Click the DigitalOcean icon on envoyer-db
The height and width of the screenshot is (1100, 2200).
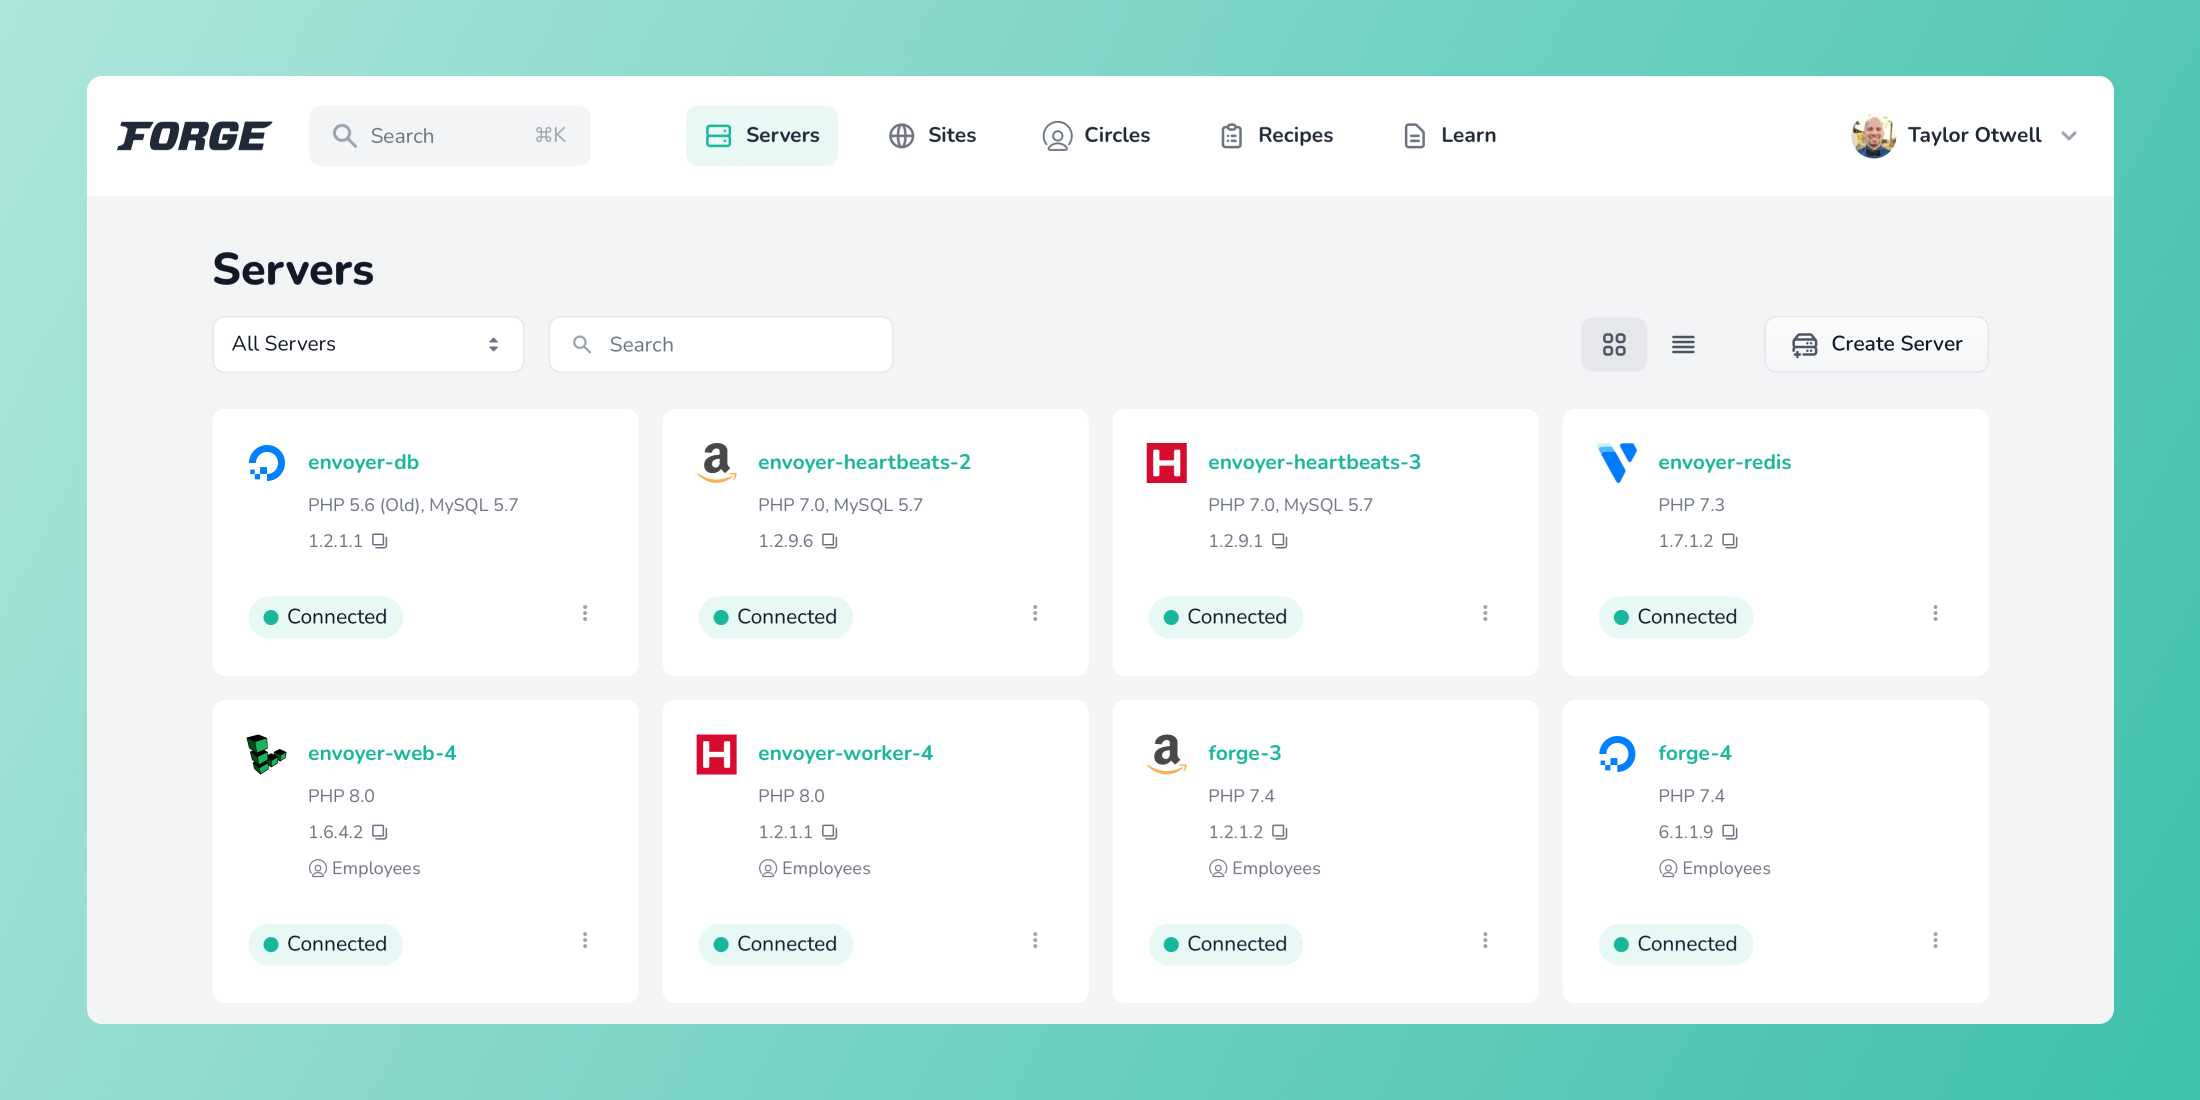pyautogui.click(x=266, y=462)
